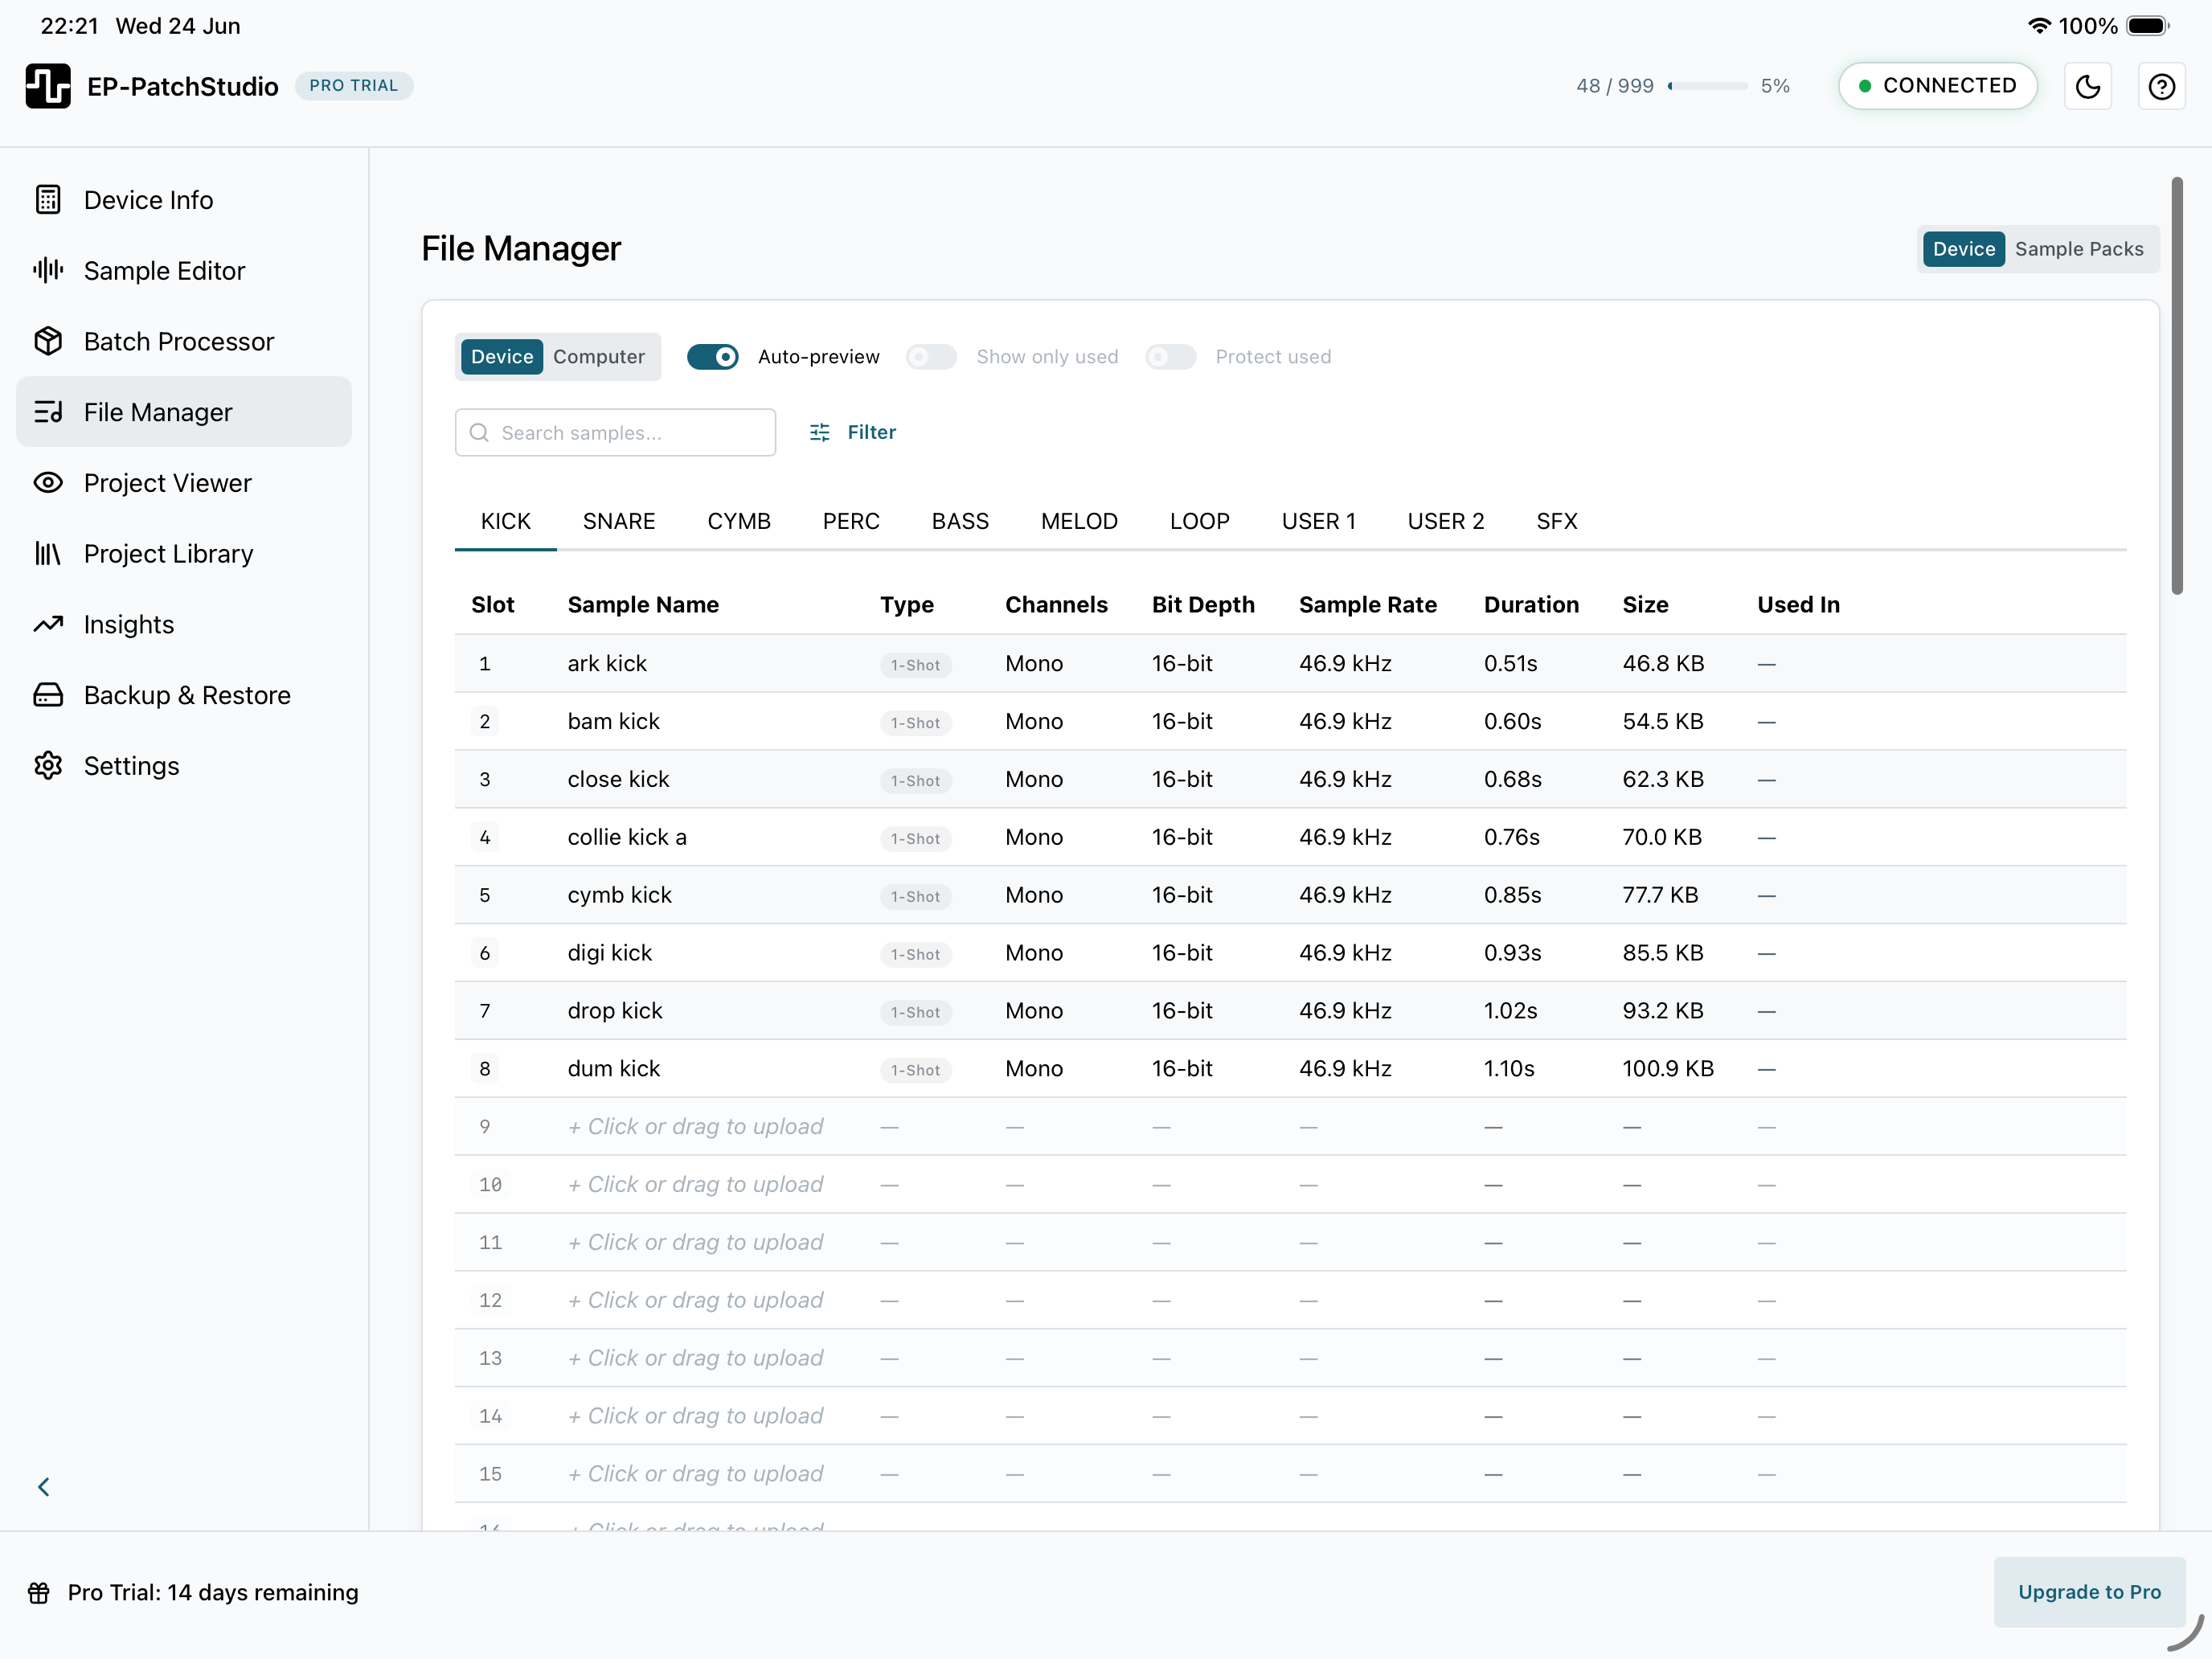The width and height of the screenshot is (2212, 1659).
Task: Open the SFX tab
Action: click(1557, 521)
